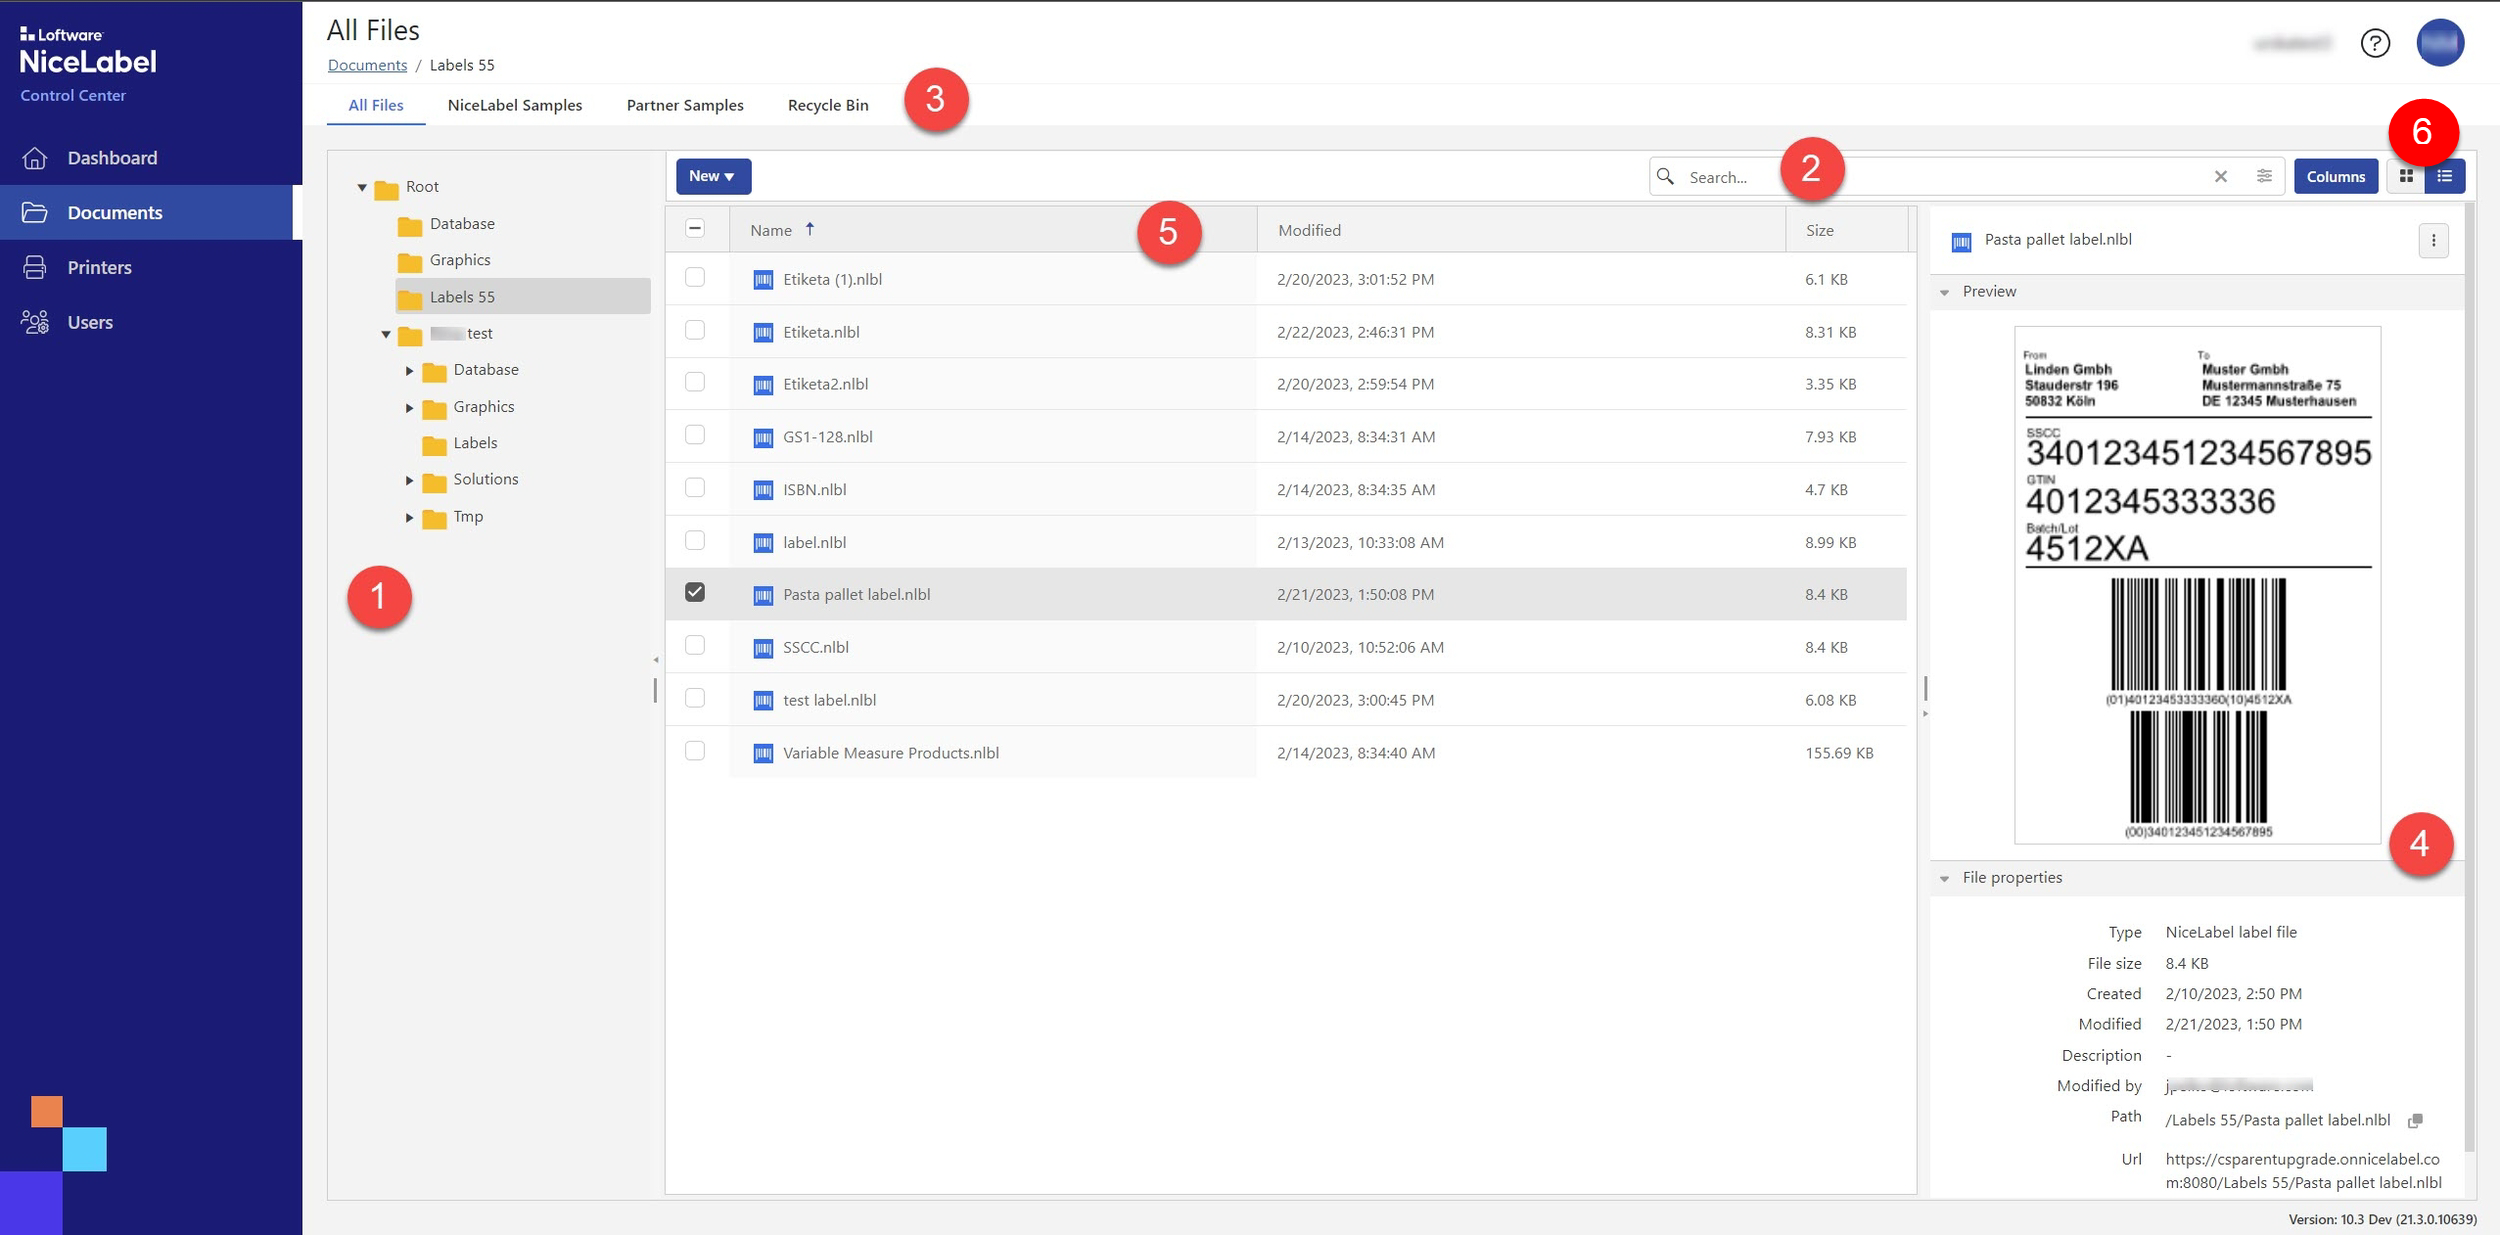Open the Dashboard home icon

click(35, 158)
